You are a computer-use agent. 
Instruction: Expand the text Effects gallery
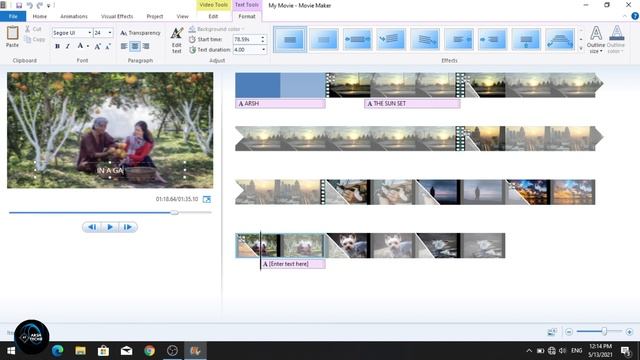pos(581,49)
